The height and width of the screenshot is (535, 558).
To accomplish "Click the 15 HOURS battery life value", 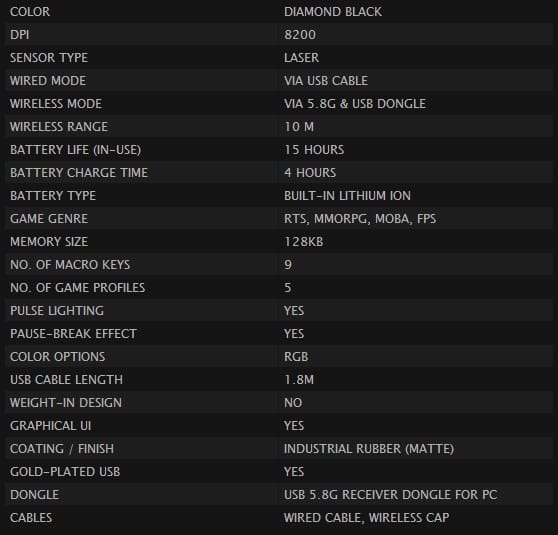I will coord(314,150).
